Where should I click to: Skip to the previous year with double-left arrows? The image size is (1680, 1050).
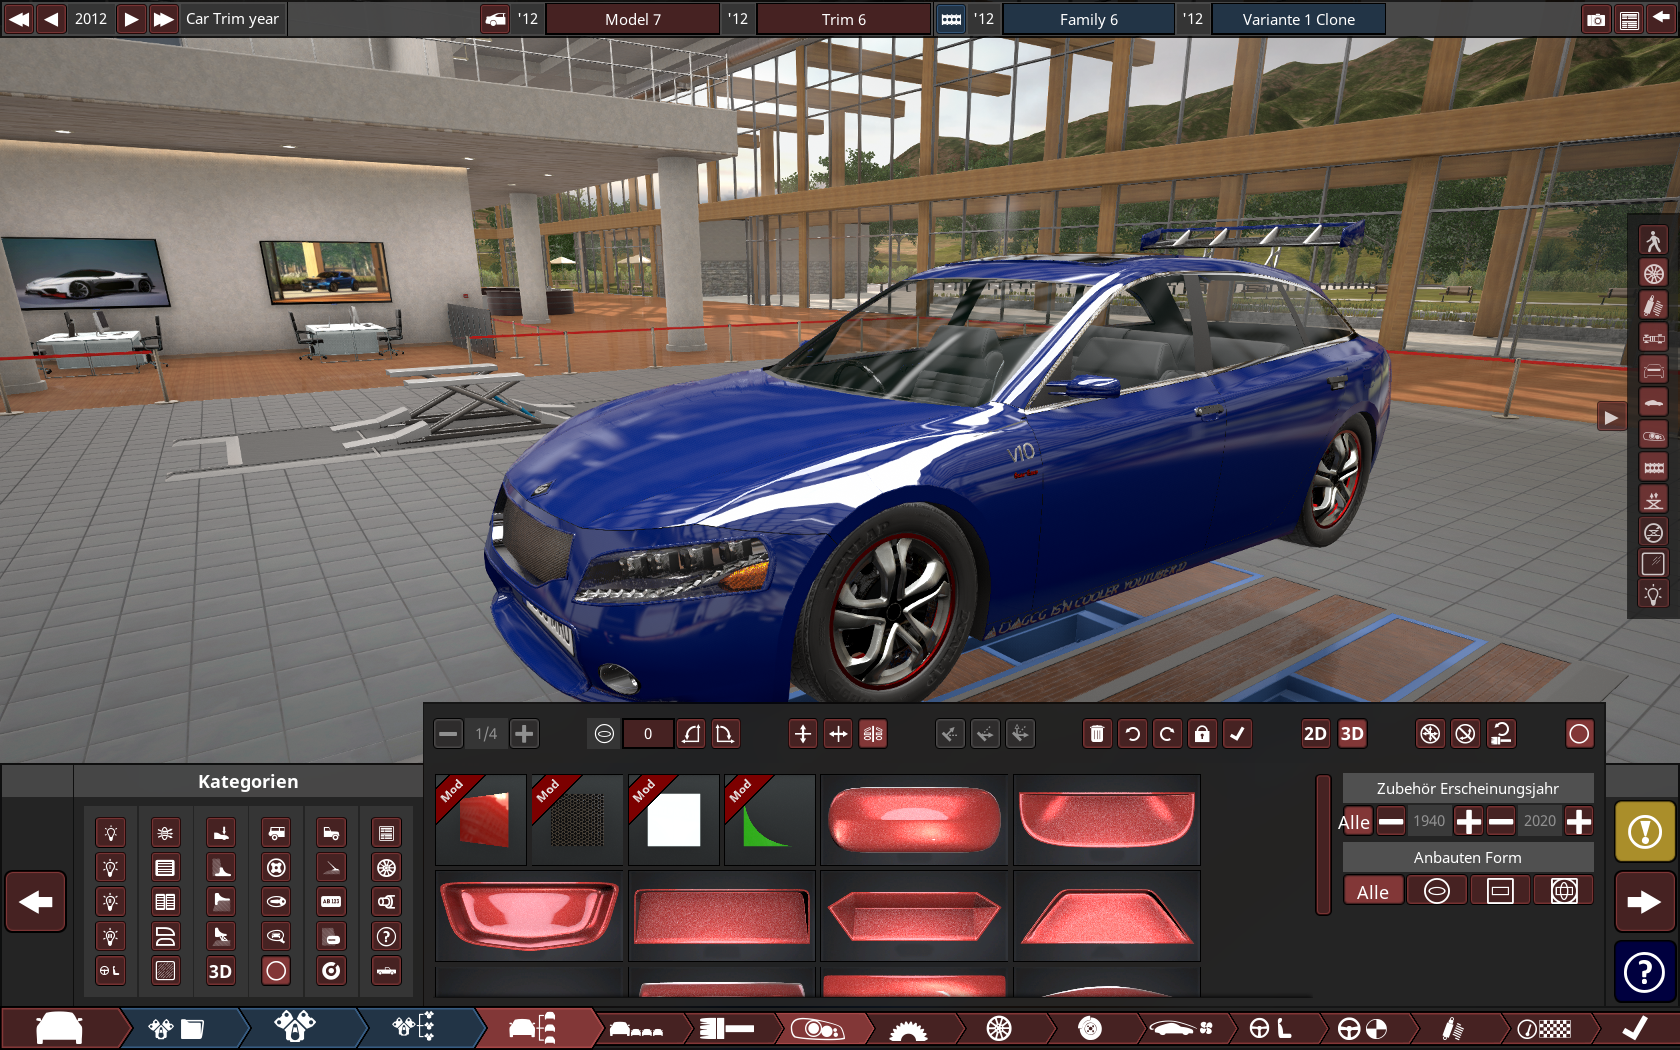(19, 19)
